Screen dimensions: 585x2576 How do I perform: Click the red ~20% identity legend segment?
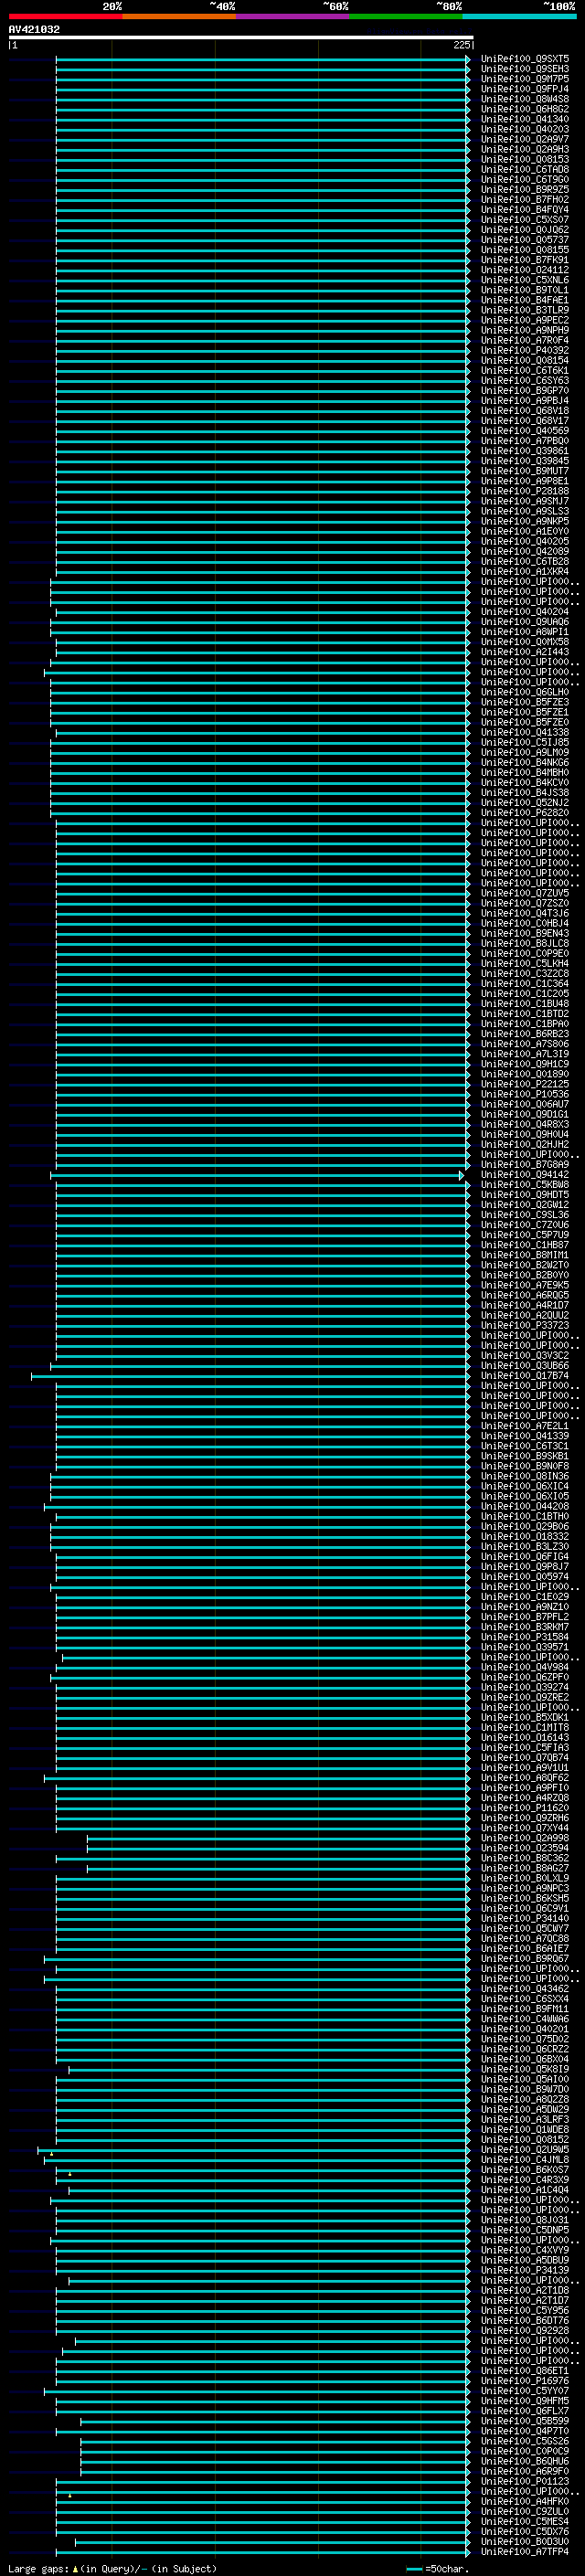point(65,16)
